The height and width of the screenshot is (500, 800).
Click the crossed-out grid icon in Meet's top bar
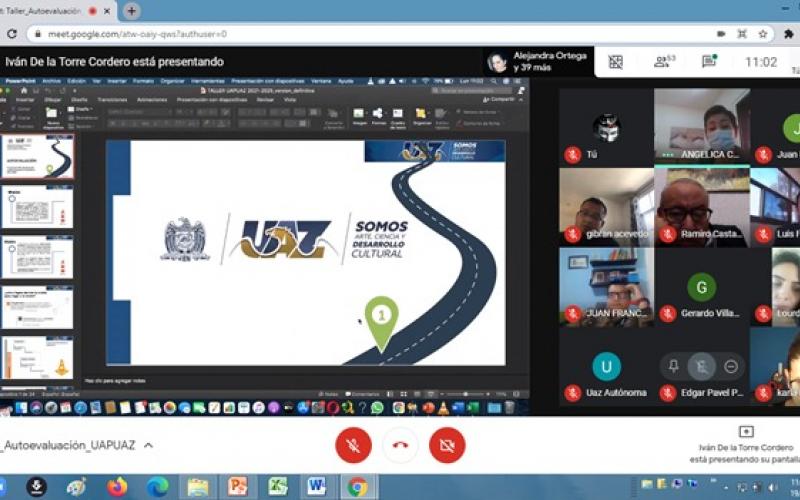615,62
